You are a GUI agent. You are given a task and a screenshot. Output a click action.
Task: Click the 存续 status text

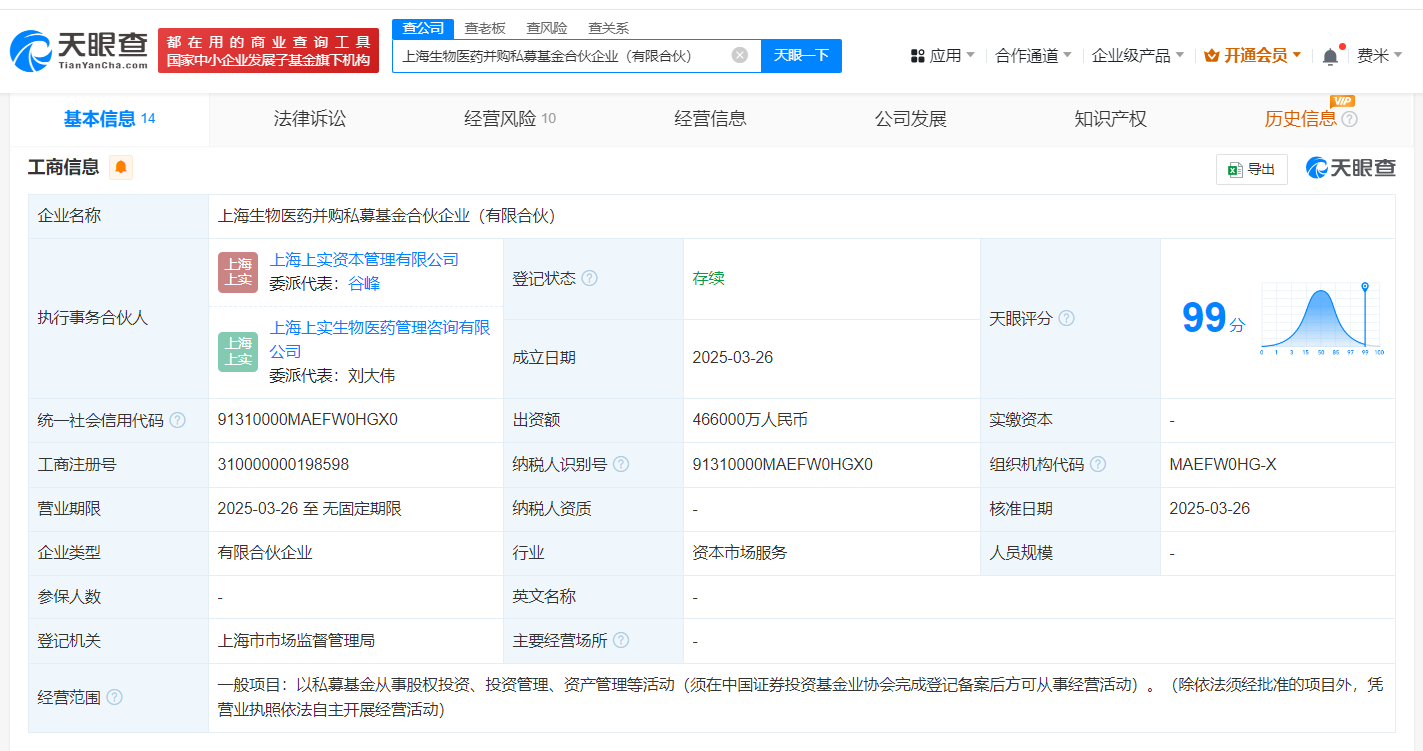(708, 278)
